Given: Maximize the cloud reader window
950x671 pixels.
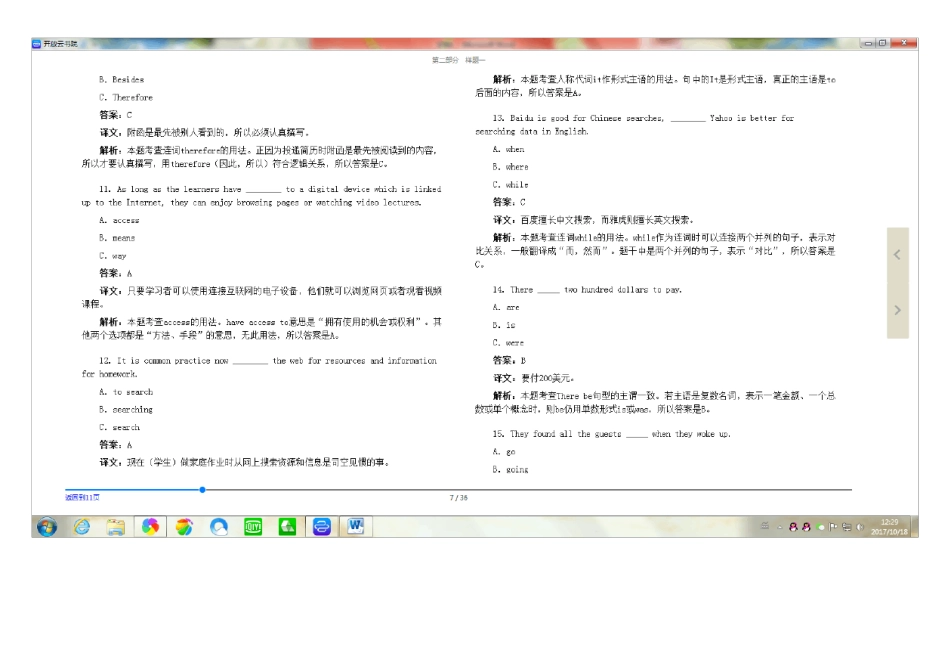Looking at the screenshot, I should coord(883,43).
